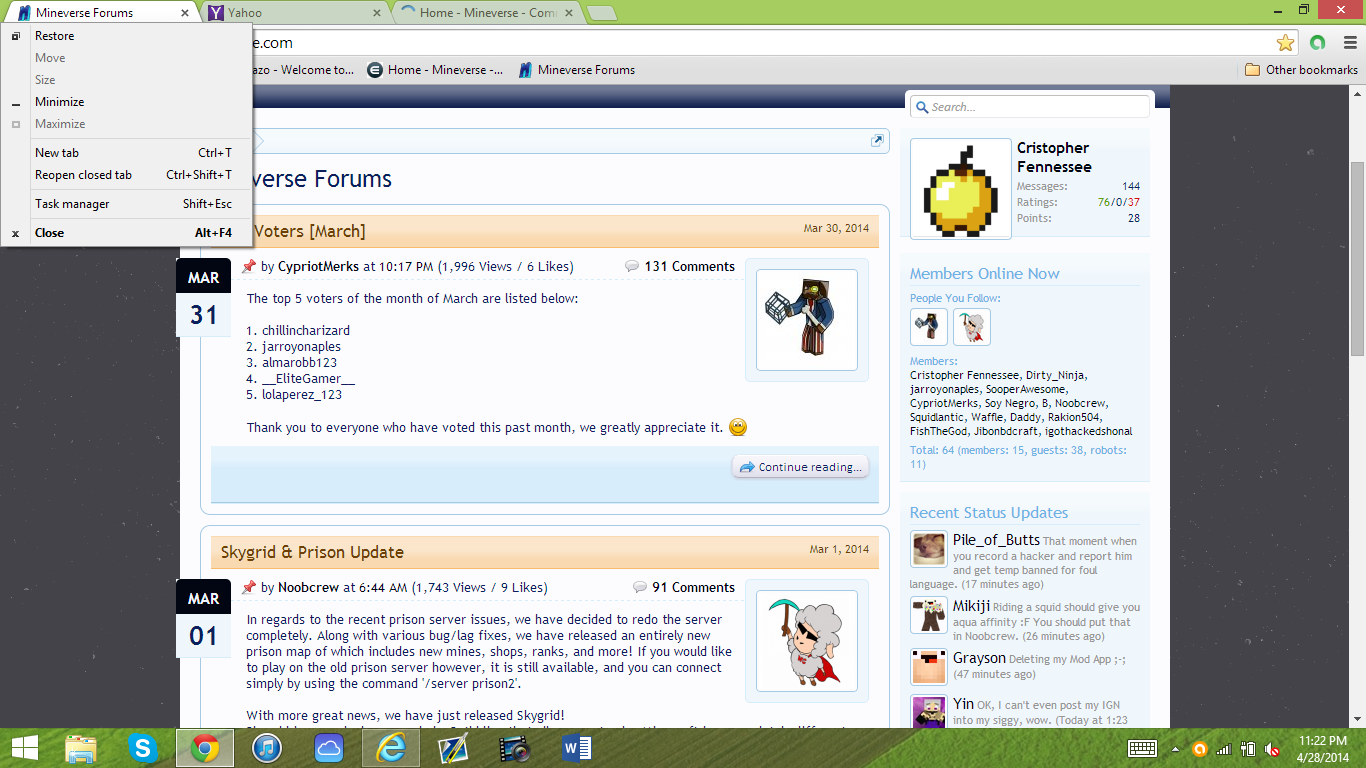
Task: Open the battery power tray icon
Action: [x=1248, y=748]
